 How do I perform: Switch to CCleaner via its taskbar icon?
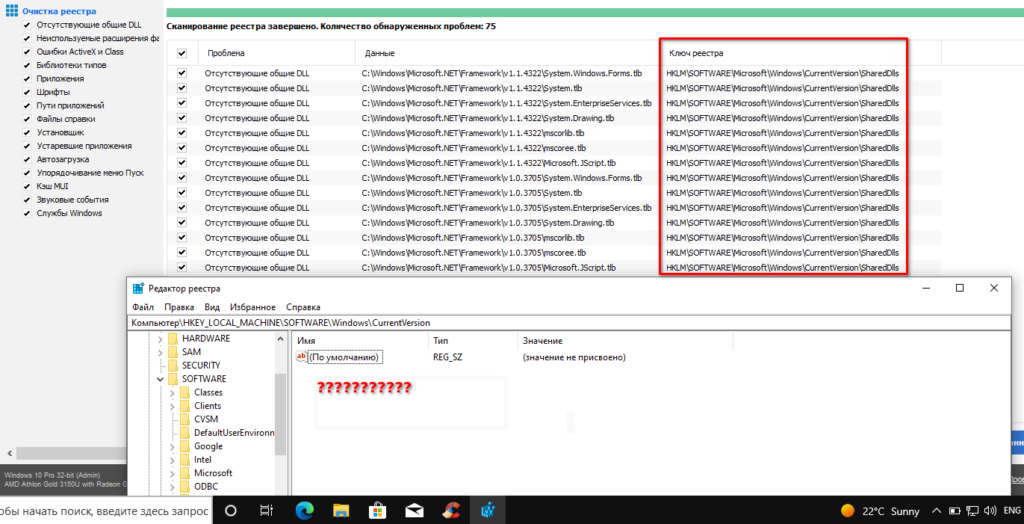(x=451, y=510)
